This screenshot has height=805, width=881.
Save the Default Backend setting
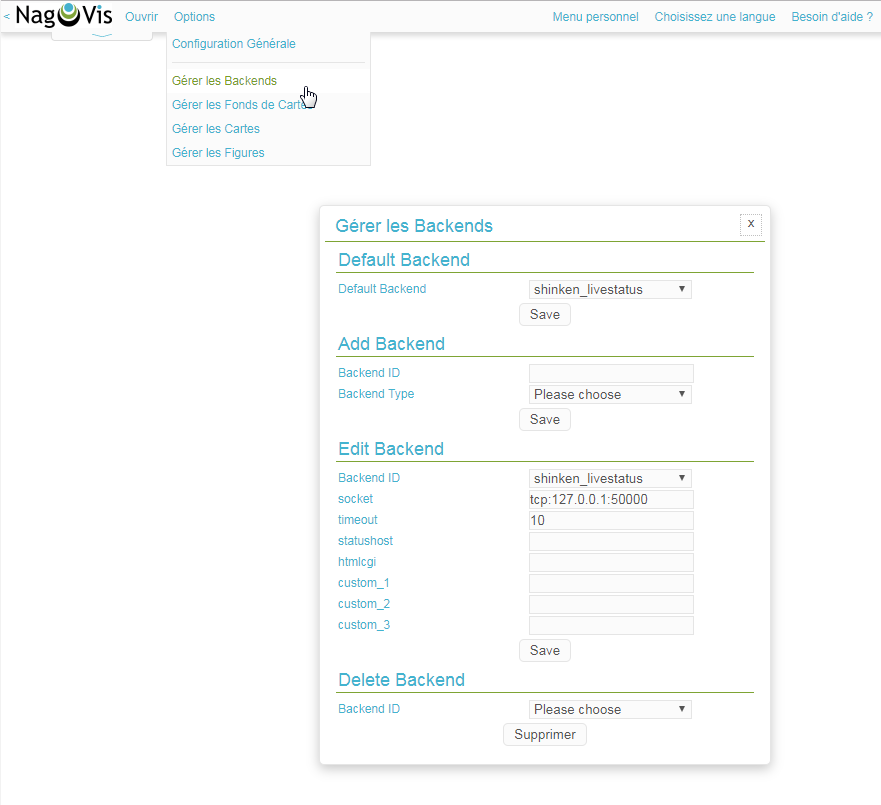(x=544, y=314)
